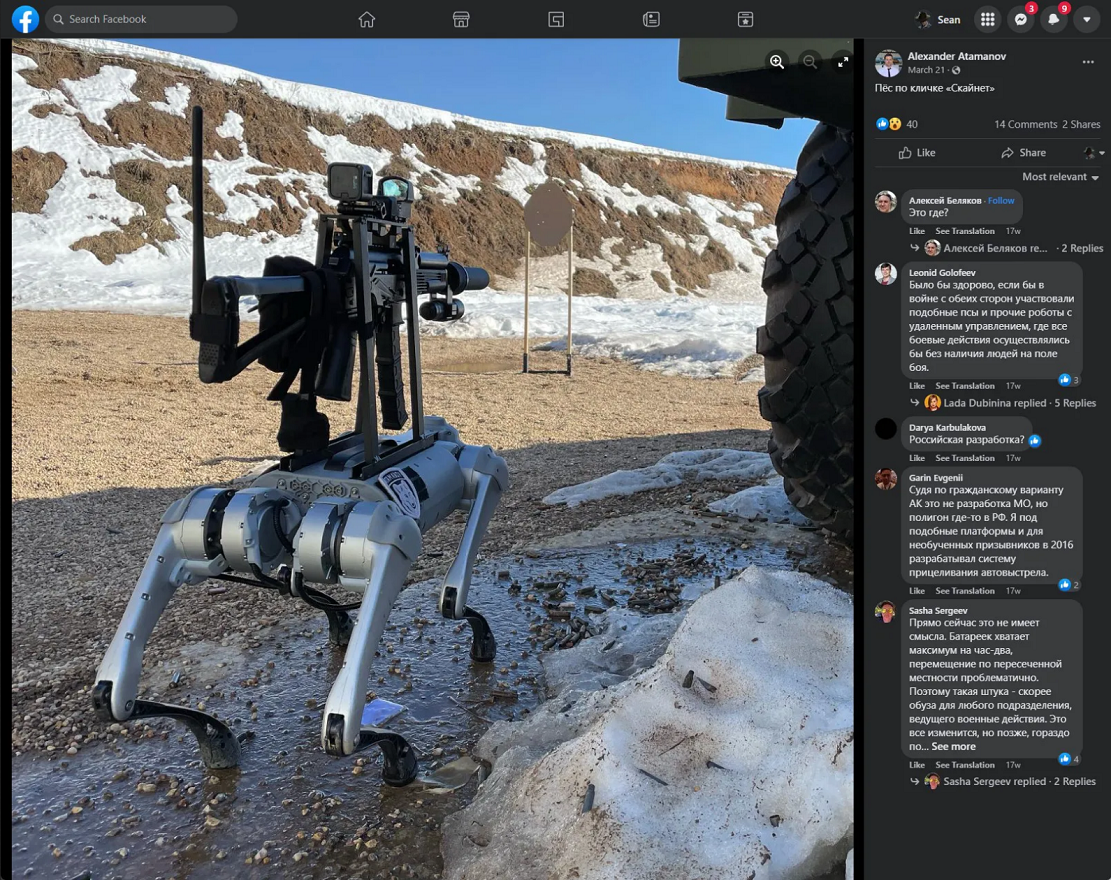Expand the account dropdown arrow
The width and height of the screenshot is (1111, 880).
point(1086,19)
